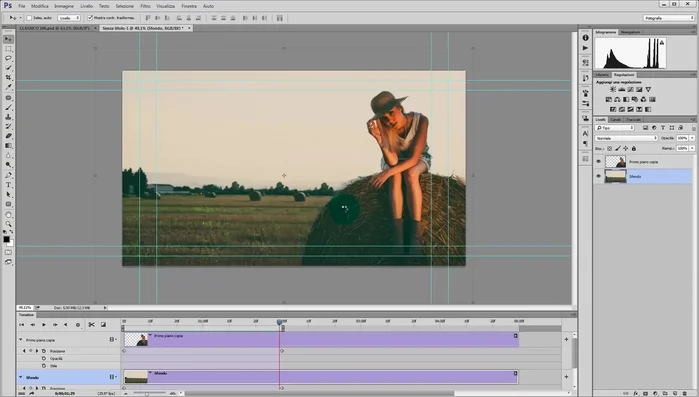Select the Brush tool in the toolbox
699x397 pixels.
coord(8,107)
